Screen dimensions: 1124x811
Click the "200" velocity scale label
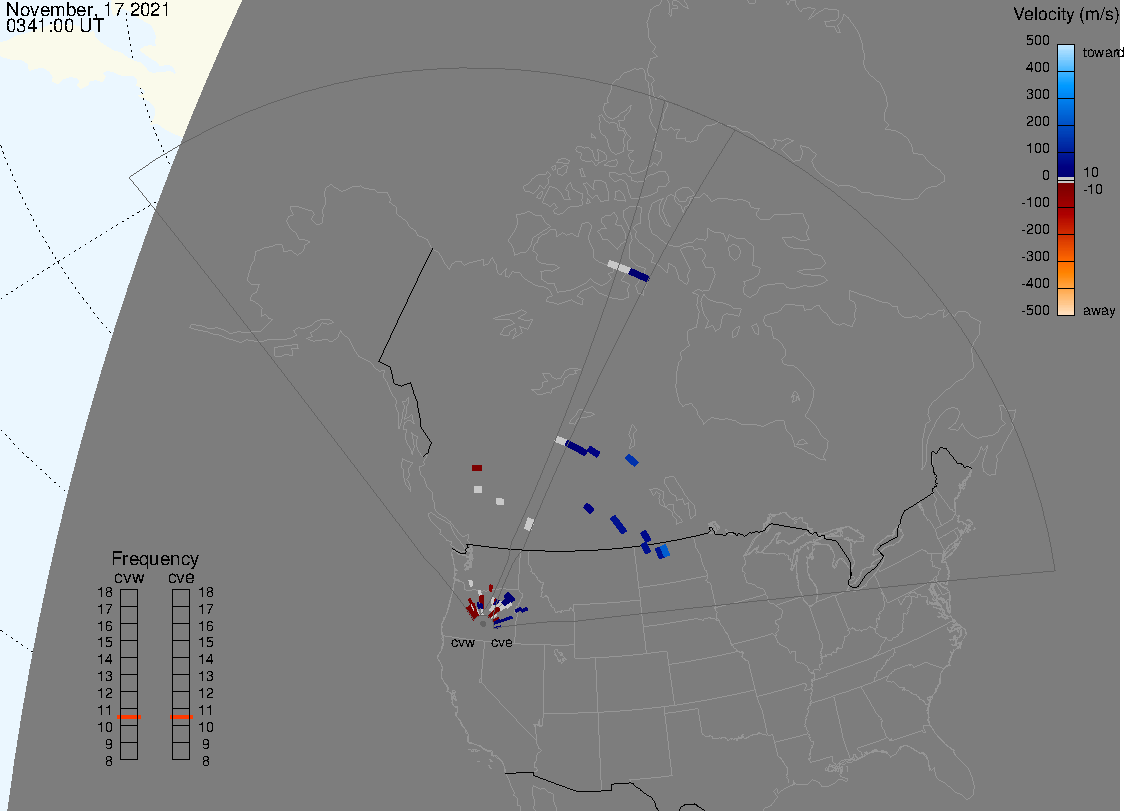click(1037, 121)
